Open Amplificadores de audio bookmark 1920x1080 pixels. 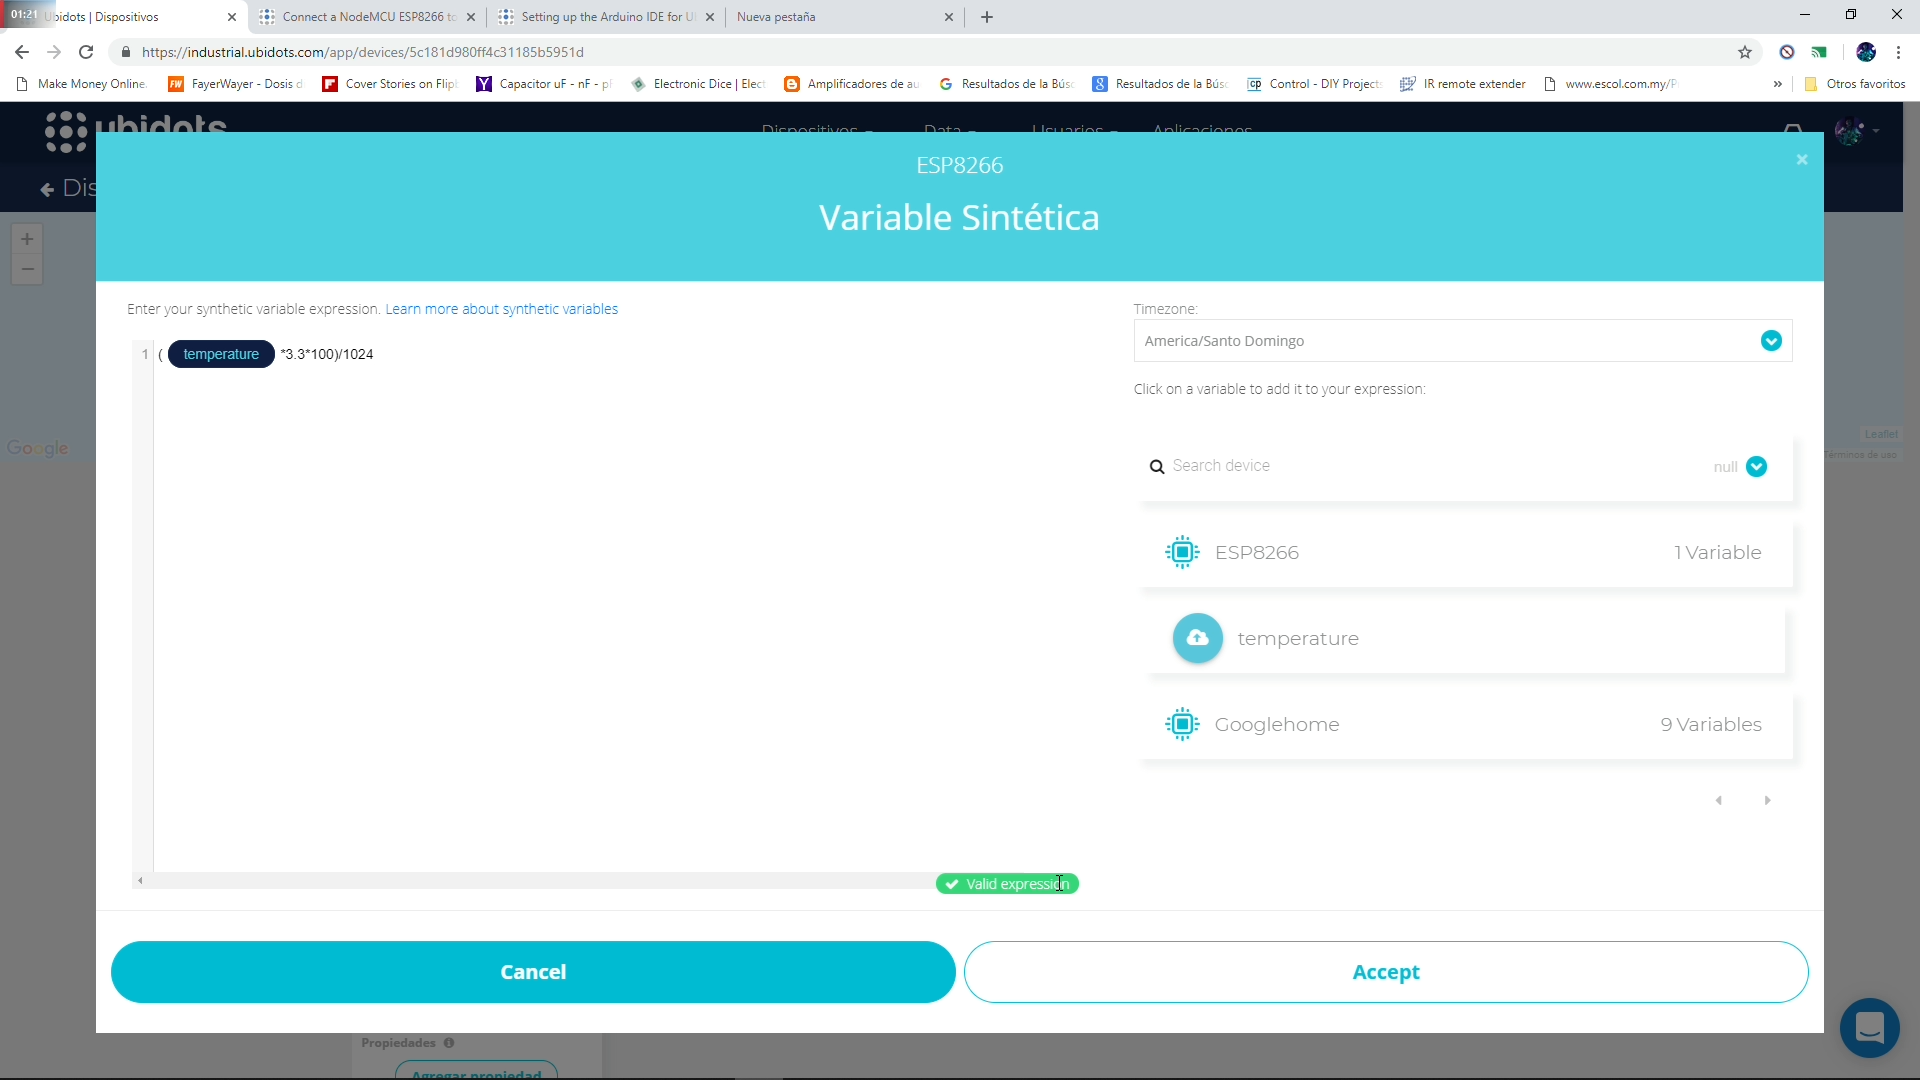(x=852, y=84)
